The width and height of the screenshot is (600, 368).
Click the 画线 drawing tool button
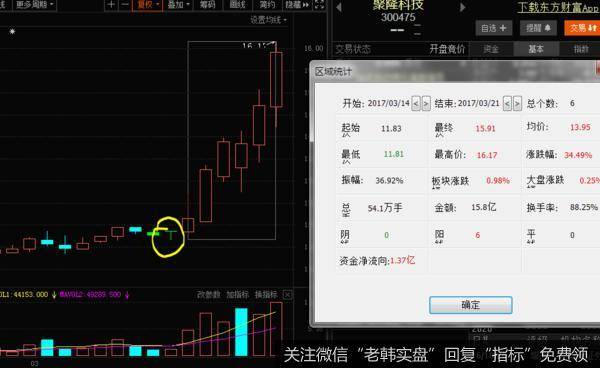coord(237,5)
